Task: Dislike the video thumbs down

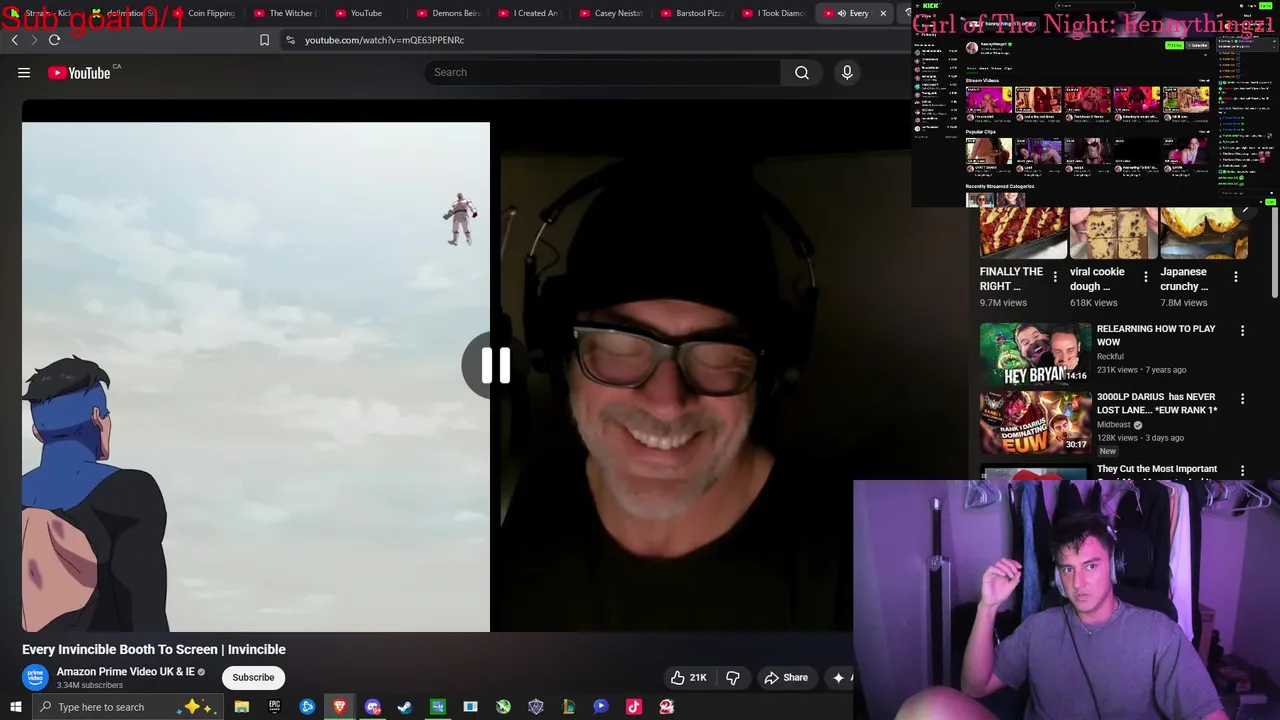Action: pos(733,677)
